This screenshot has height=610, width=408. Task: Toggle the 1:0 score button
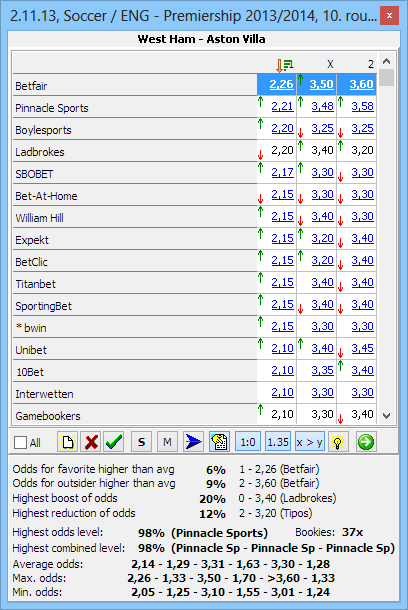click(x=248, y=442)
